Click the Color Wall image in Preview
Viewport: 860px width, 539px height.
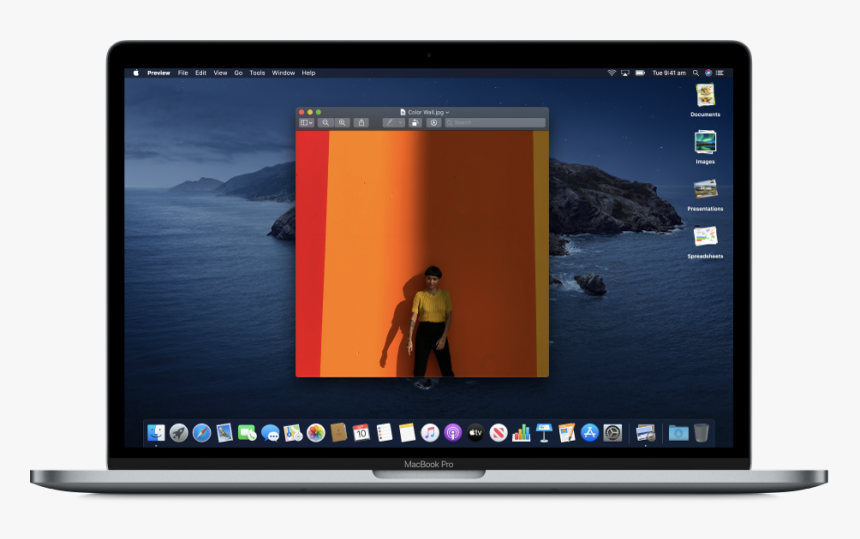click(422, 254)
